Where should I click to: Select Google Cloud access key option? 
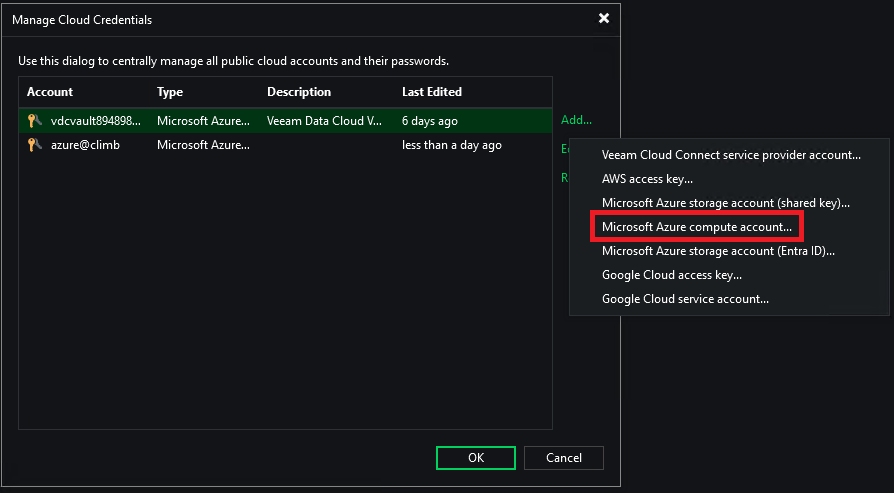coord(671,275)
